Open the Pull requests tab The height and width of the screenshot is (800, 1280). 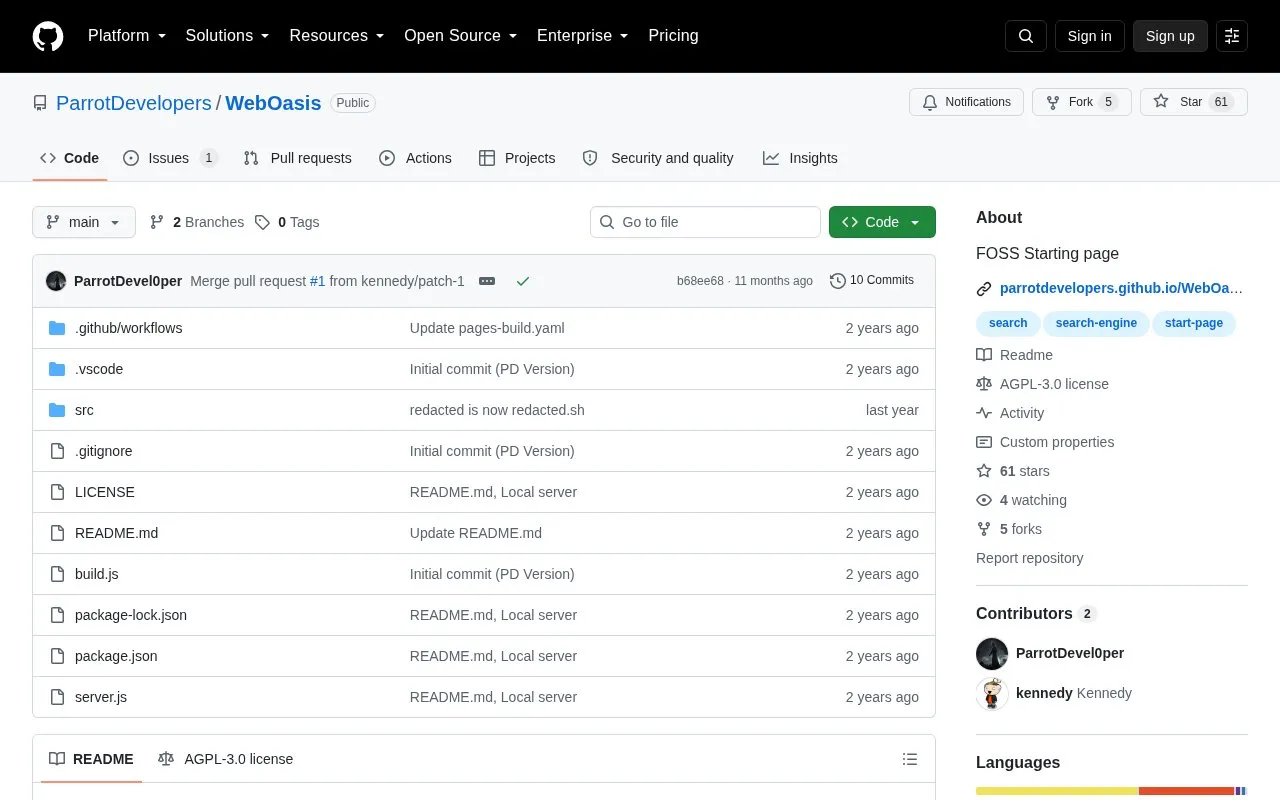(x=297, y=158)
